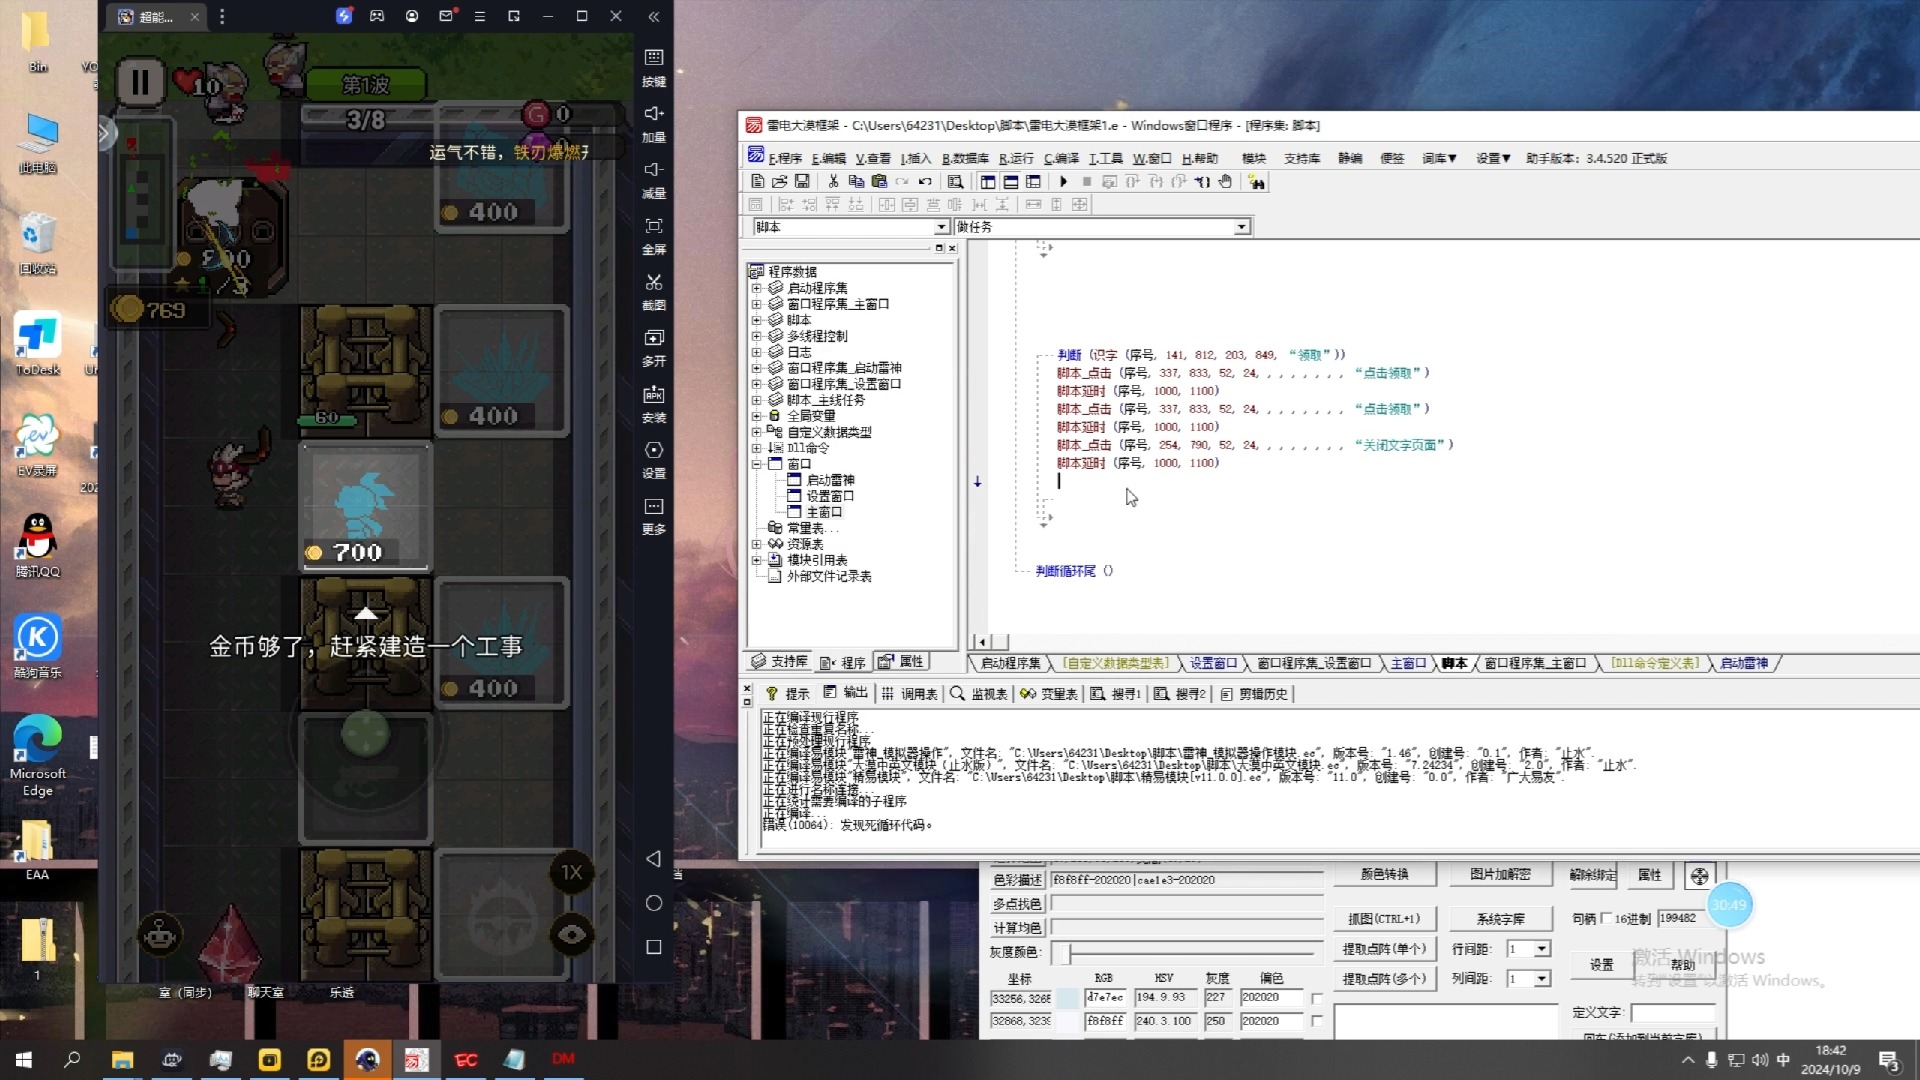Click the Find magnifier toolbar icon
The width and height of the screenshot is (1920, 1080).
(x=955, y=181)
